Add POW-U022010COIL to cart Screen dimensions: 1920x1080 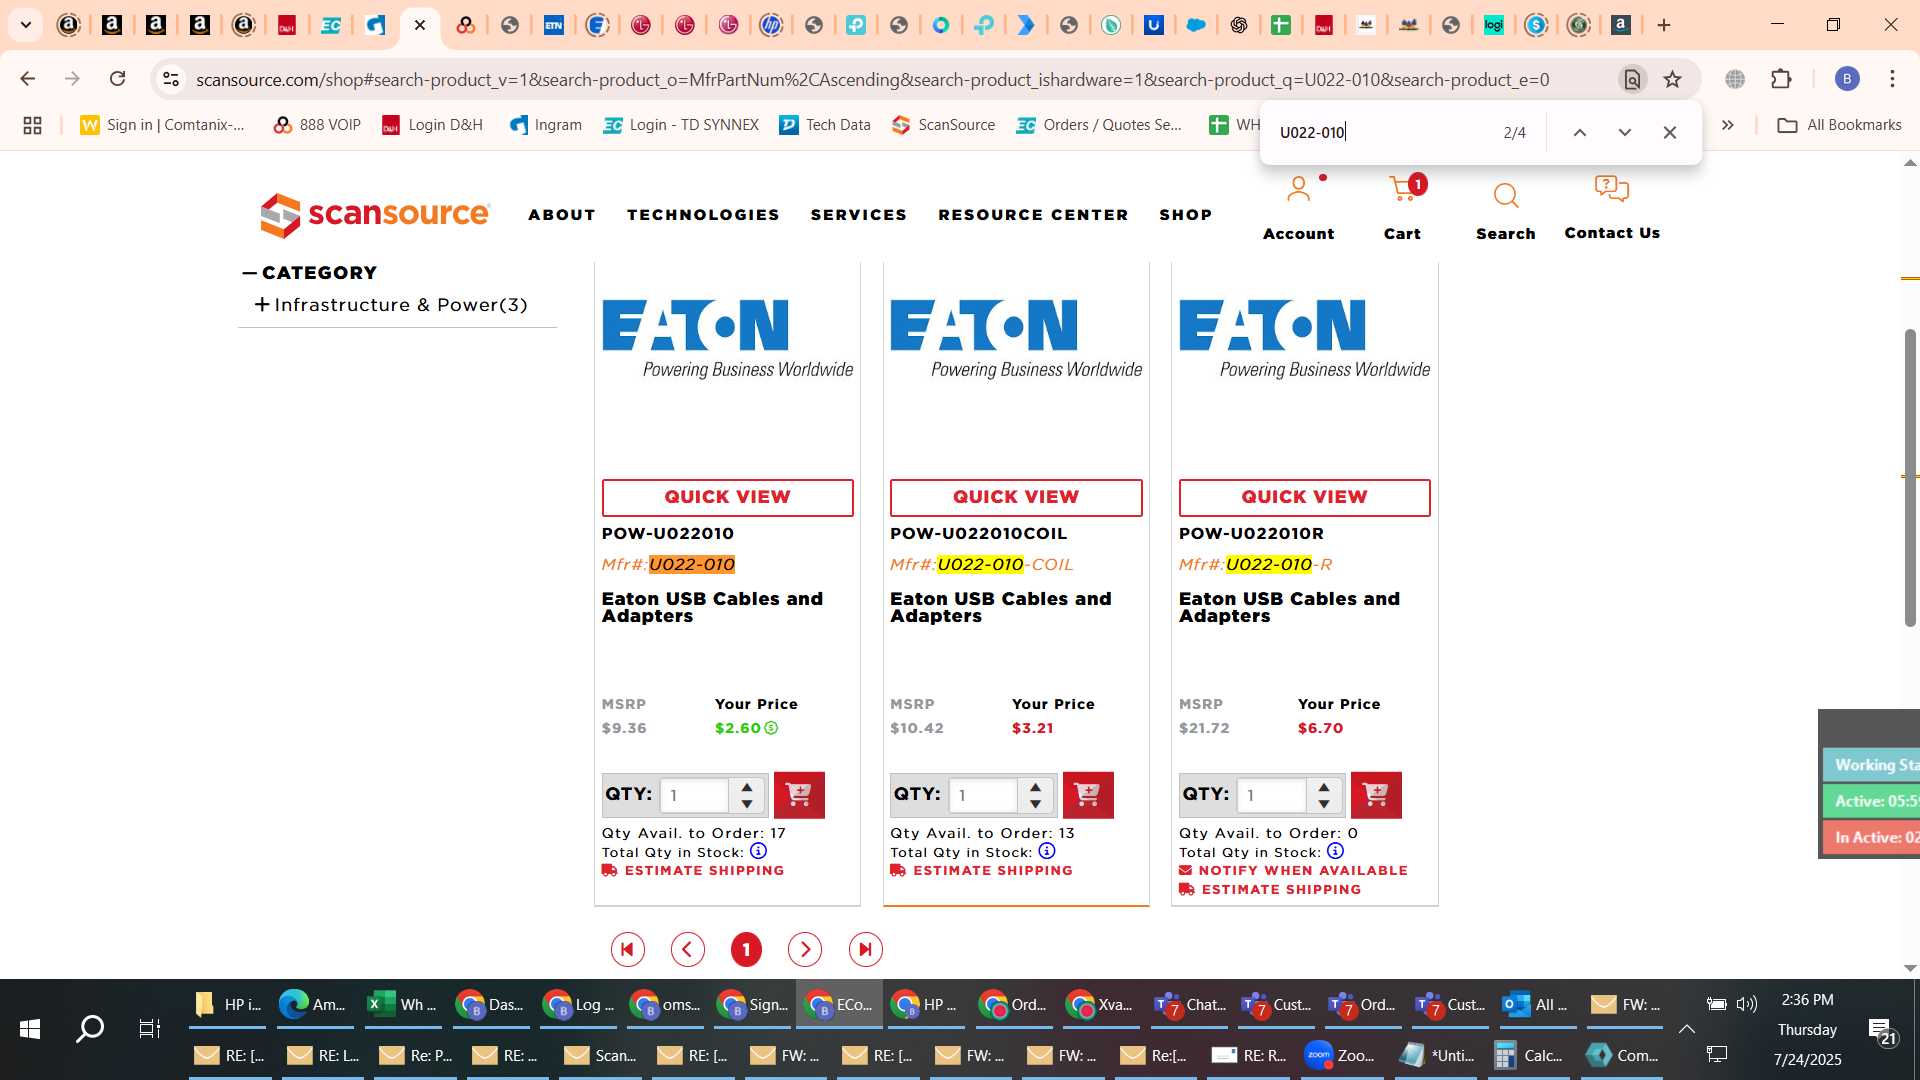1087,795
